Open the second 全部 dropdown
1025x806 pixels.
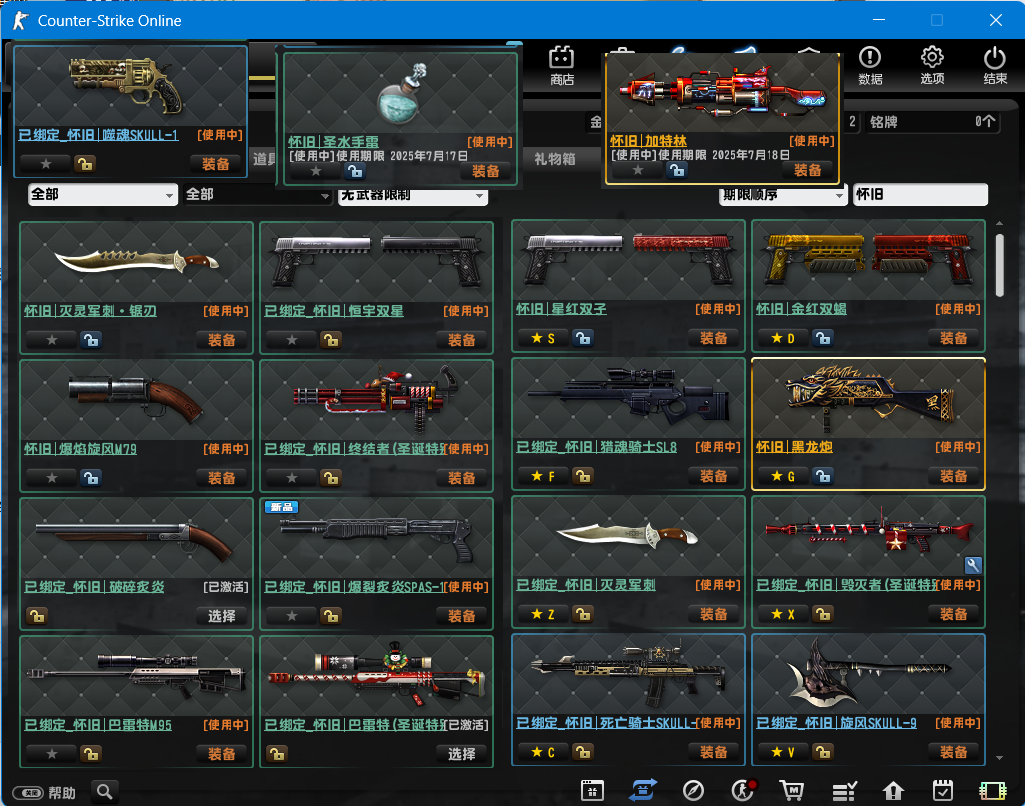coord(258,194)
